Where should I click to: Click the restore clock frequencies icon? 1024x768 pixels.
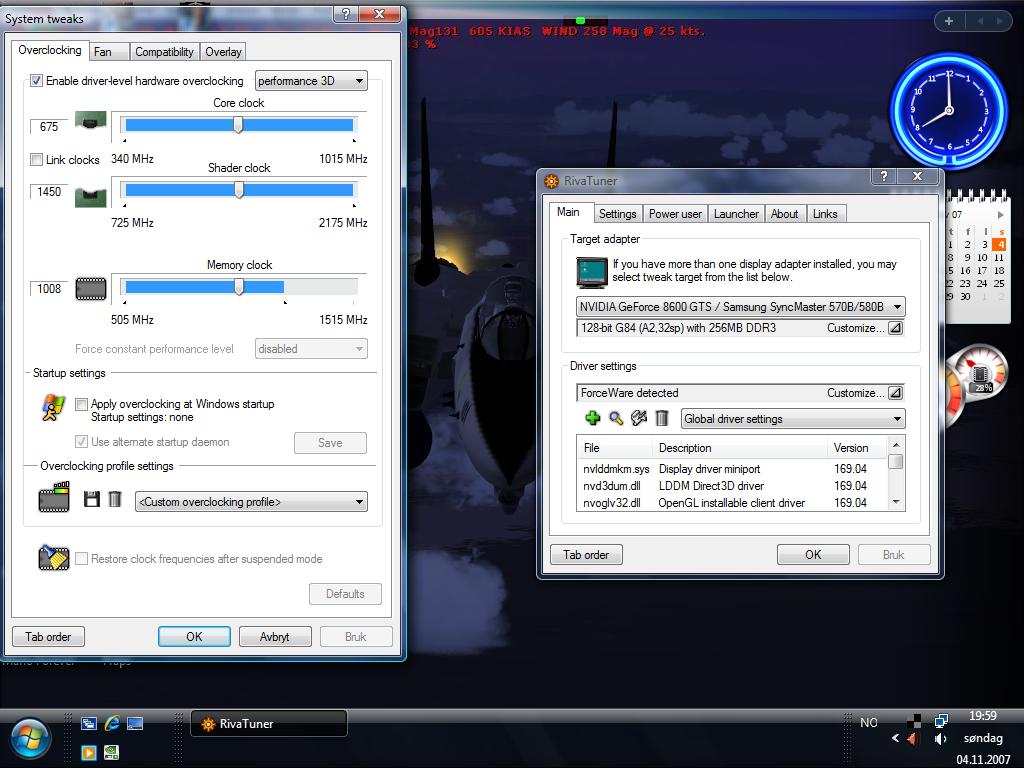tap(54, 557)
